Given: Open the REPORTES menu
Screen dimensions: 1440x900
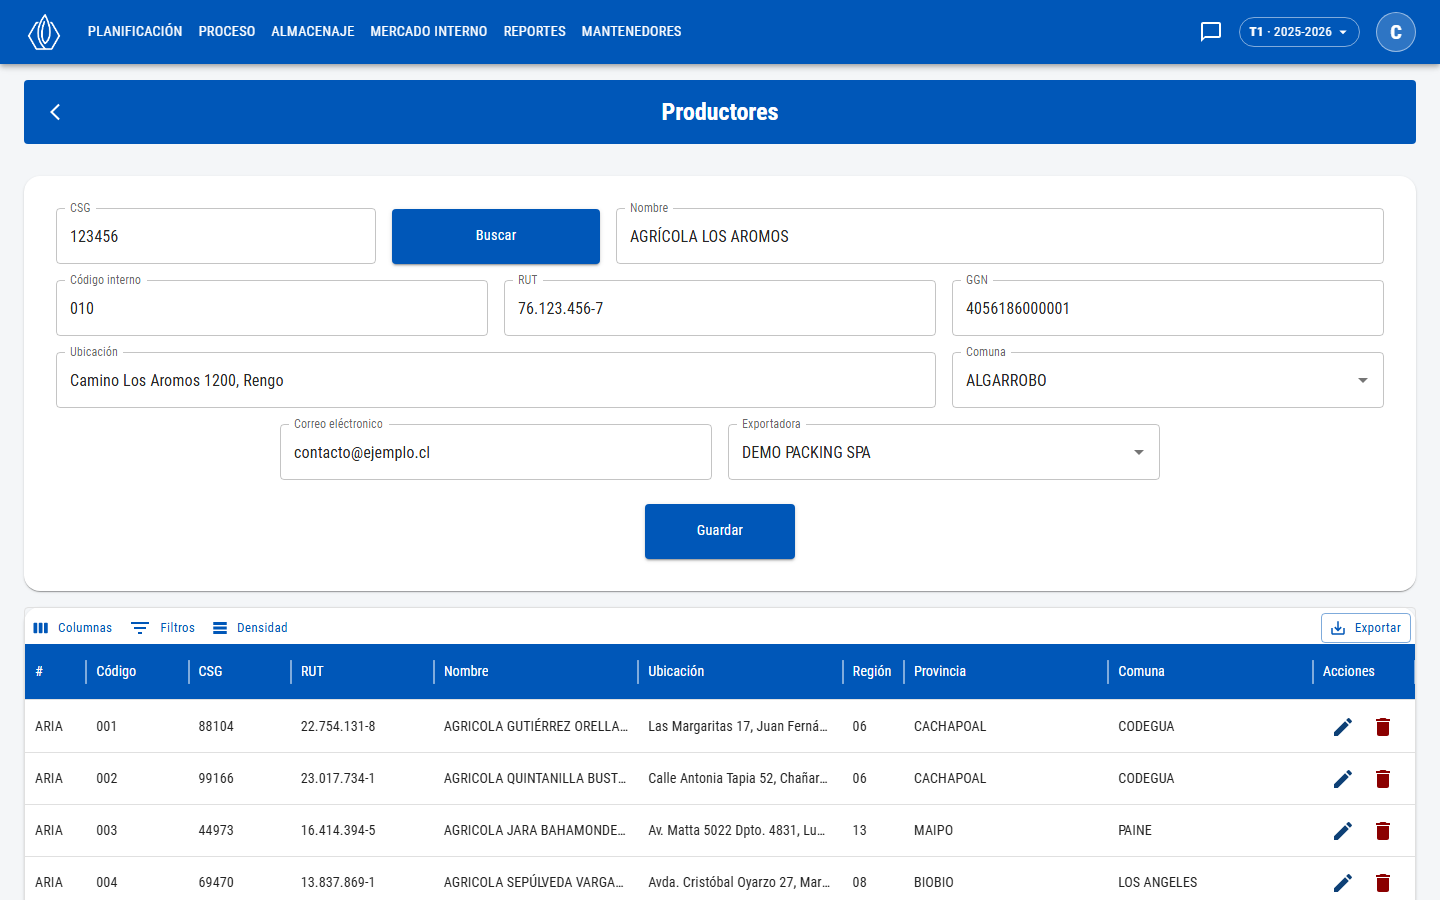Looking at the screenshot, I should click(535, 32).
